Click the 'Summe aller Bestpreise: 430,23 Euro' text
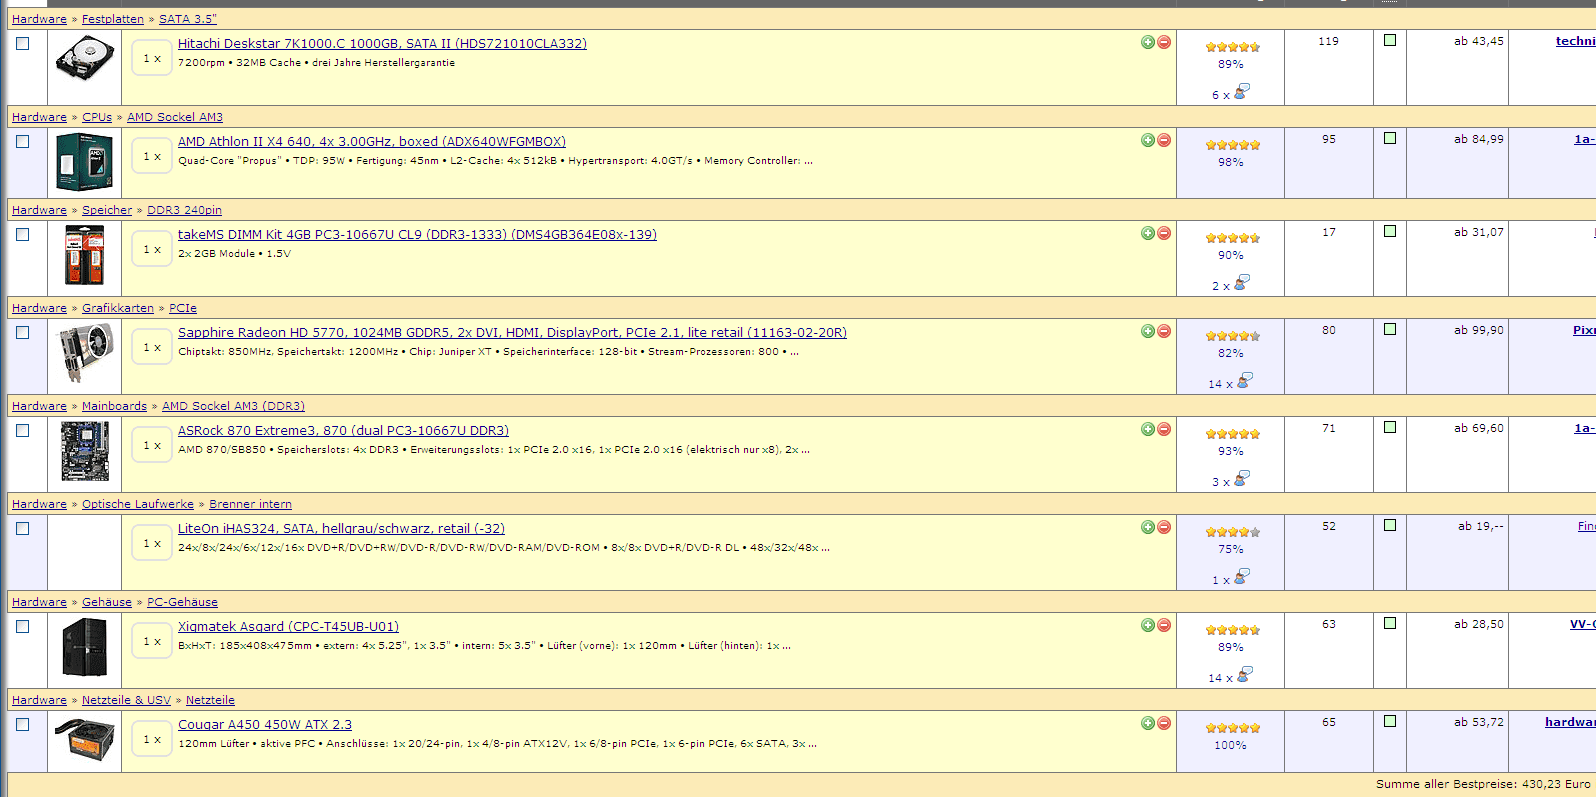The height and width of the screenshot is (797, 1596). tap(1483, 784)
